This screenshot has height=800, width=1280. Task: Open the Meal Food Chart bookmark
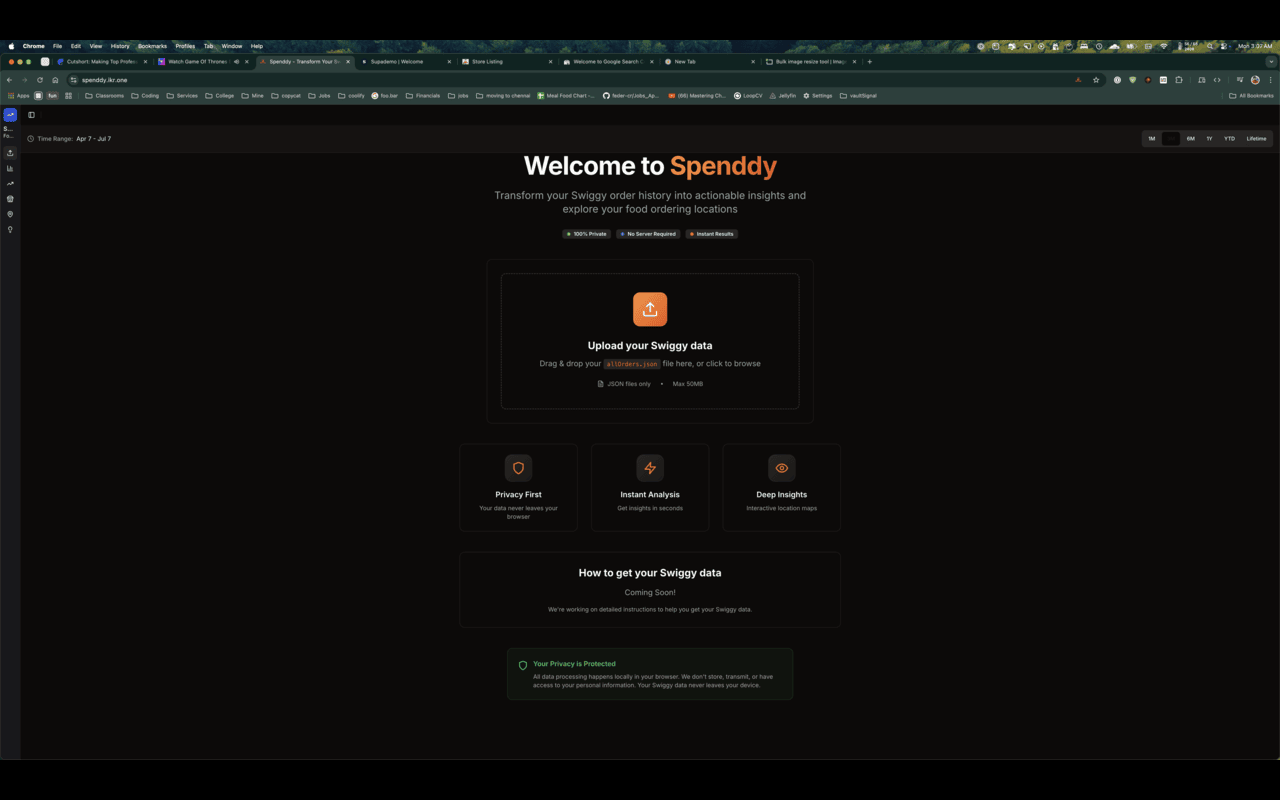click(566, 96)
